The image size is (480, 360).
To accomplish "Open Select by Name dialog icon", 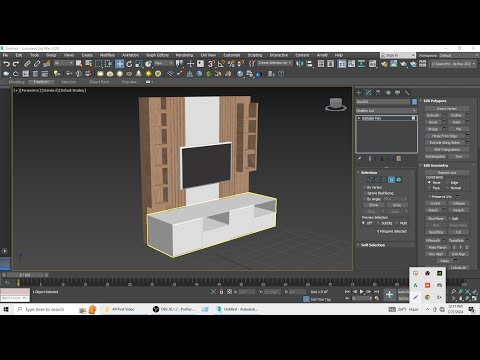I will tap(89, 64).
